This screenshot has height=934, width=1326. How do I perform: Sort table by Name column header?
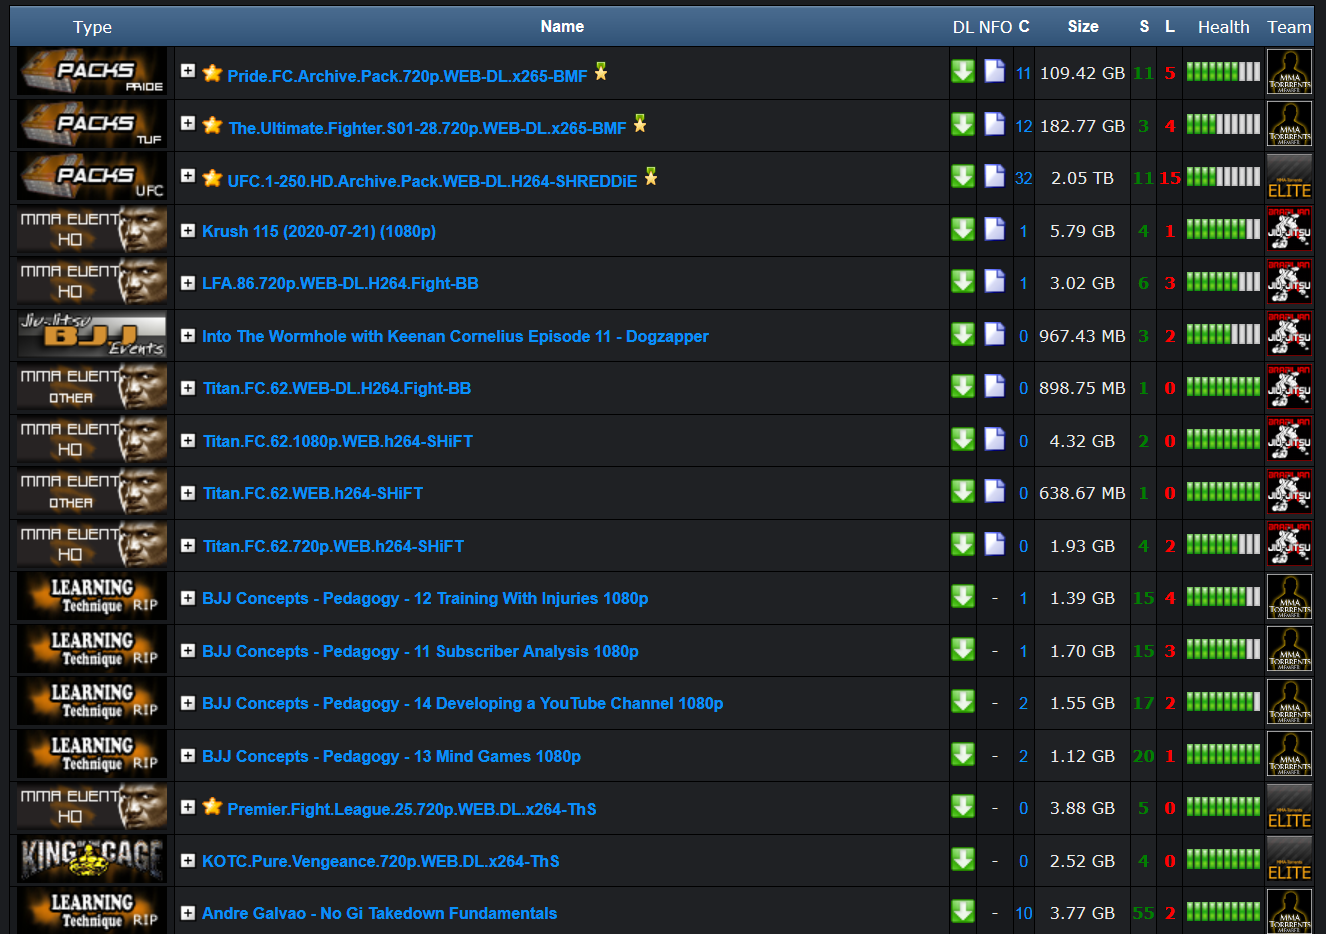tap(562, 26)
